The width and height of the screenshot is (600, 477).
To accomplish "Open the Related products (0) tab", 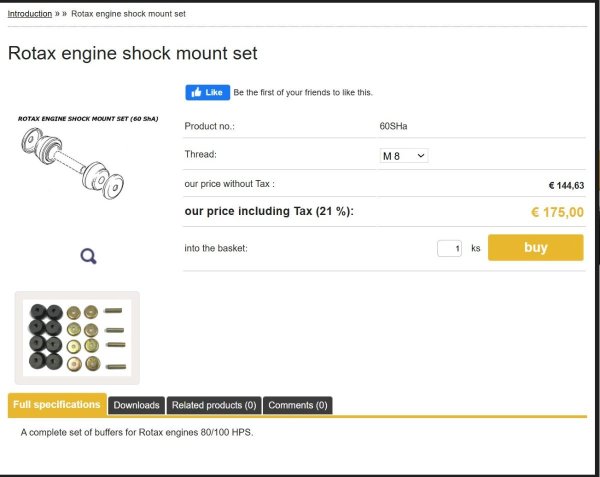I will point(213,405).
